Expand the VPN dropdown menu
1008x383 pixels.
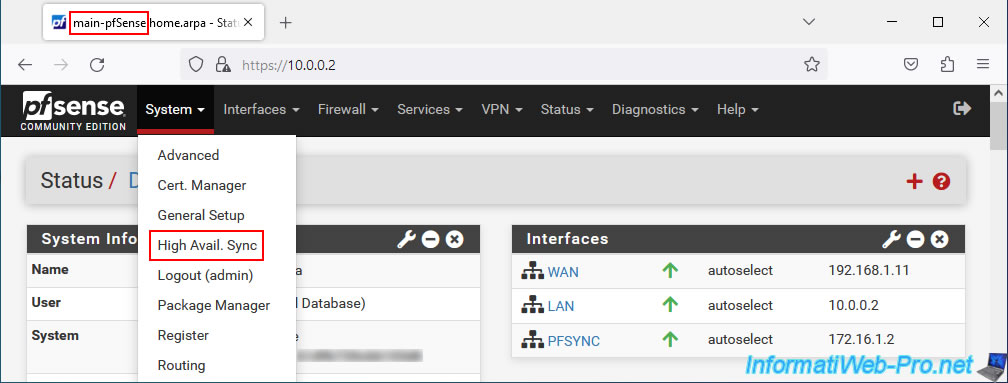pos(502,110)
